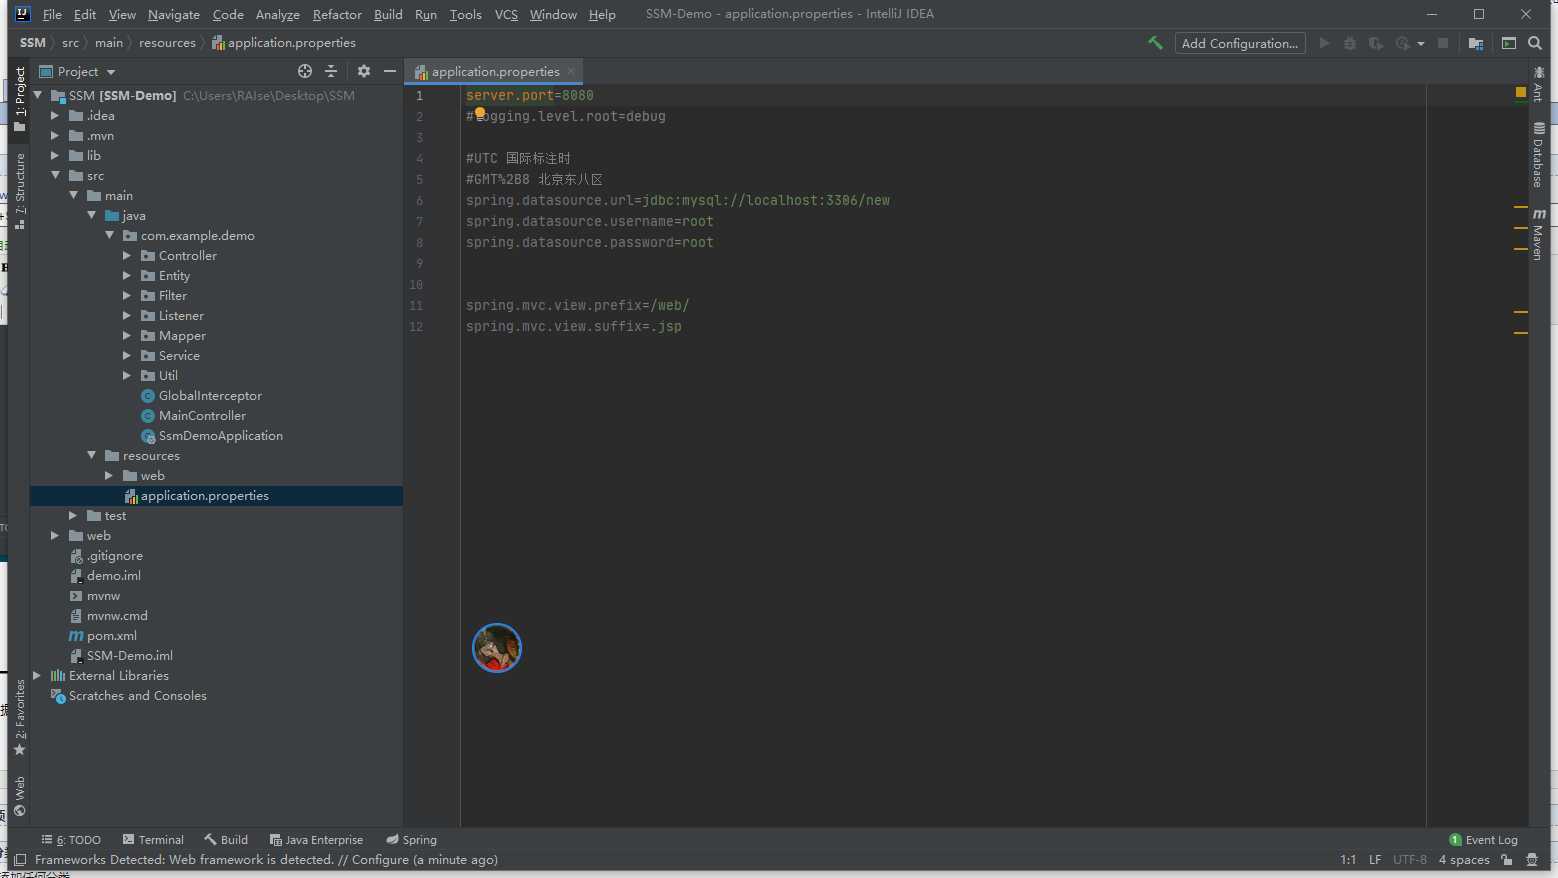Click the yellow intention bulb on line 2
This screenshot has height=878, width=1558.
click(479, 113)
